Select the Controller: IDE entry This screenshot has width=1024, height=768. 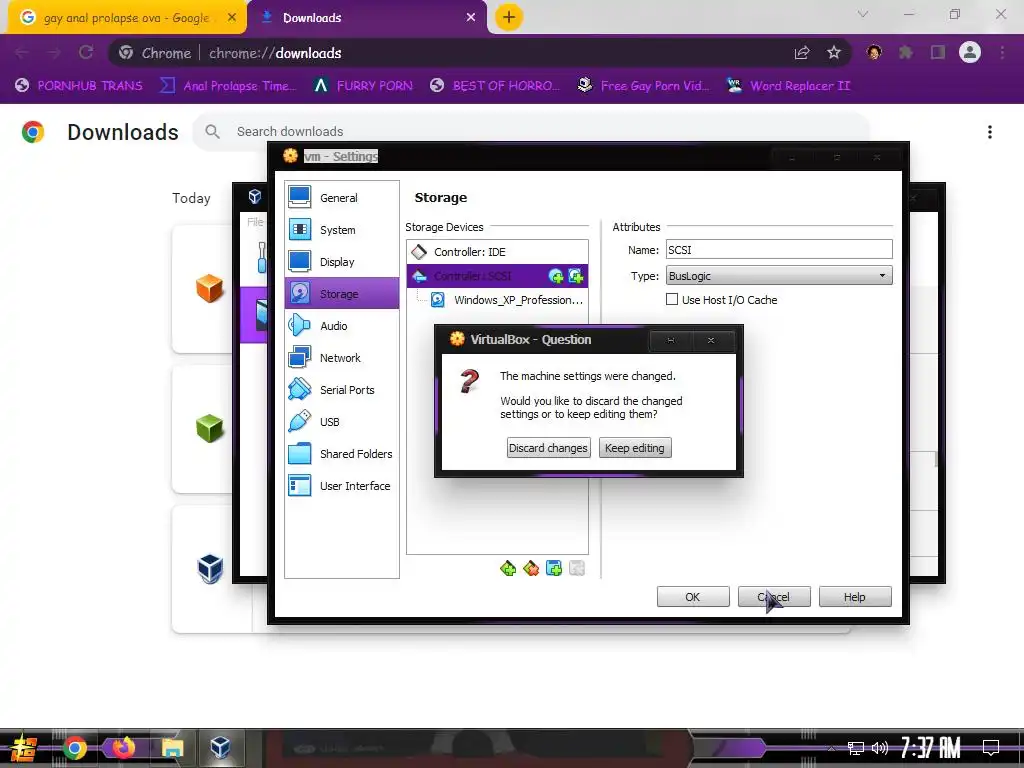pyautogui.click(x=497, y=251)
